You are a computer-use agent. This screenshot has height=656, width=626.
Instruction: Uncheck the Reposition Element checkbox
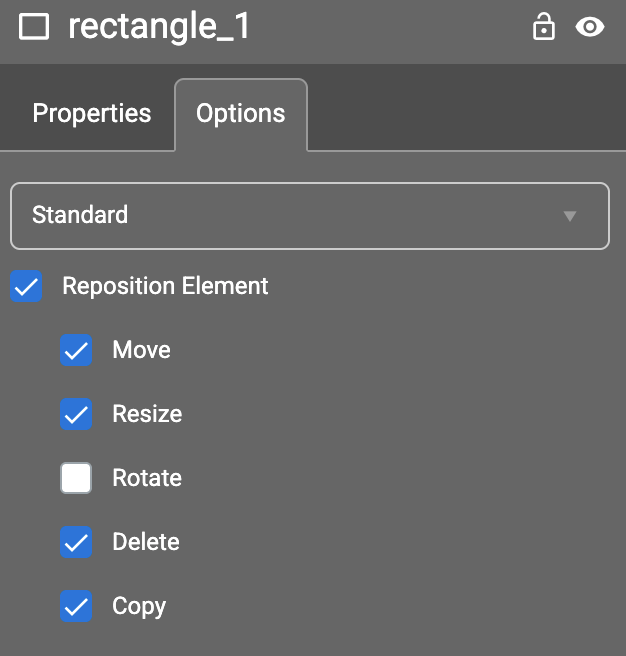click(26, 287)
